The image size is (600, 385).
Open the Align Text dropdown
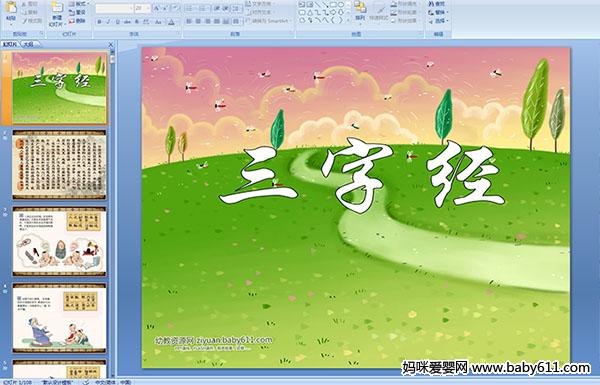click(x=262, y=12)
